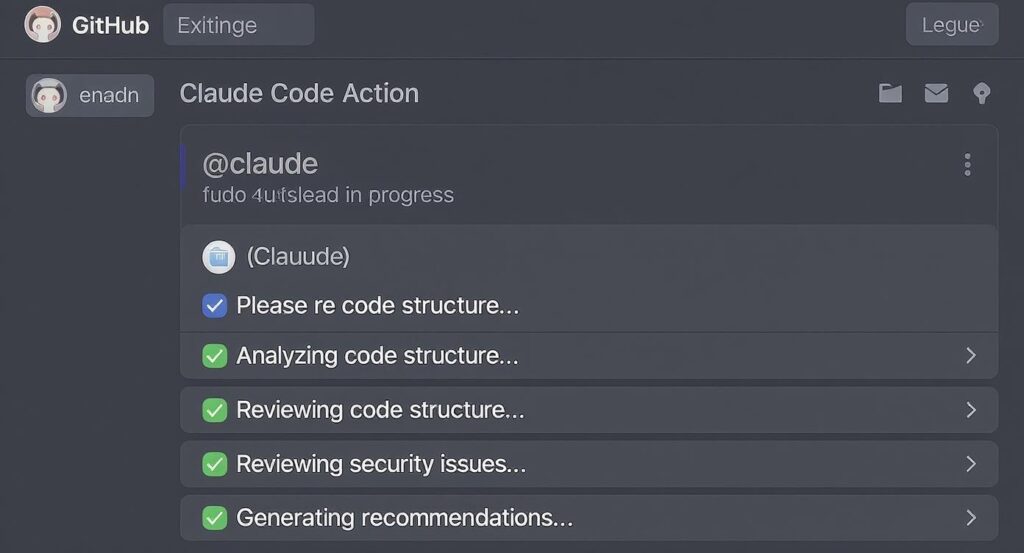The height and width of the screenshot is (553, 1024).
Task: Click the 'Claude Code Action' title
Action: pos(299,93)
